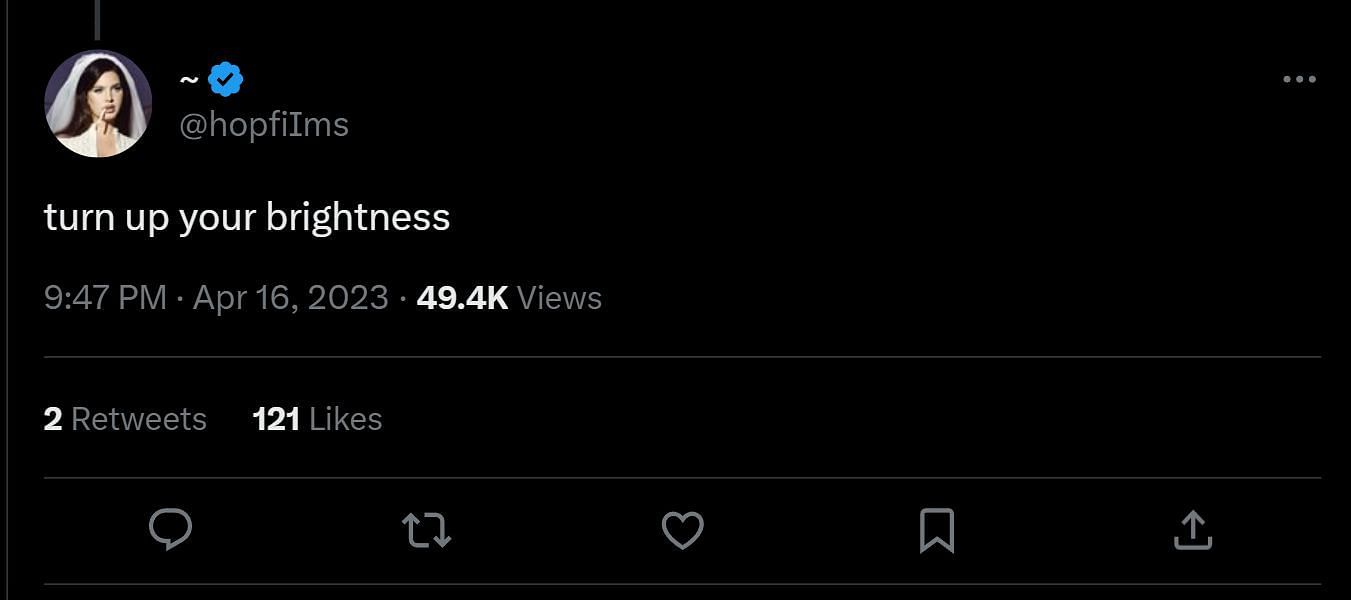Click the "turn up your brightness" tweet text
Image resolution: width=1351 pixels, height=600 pixels.
247,217
